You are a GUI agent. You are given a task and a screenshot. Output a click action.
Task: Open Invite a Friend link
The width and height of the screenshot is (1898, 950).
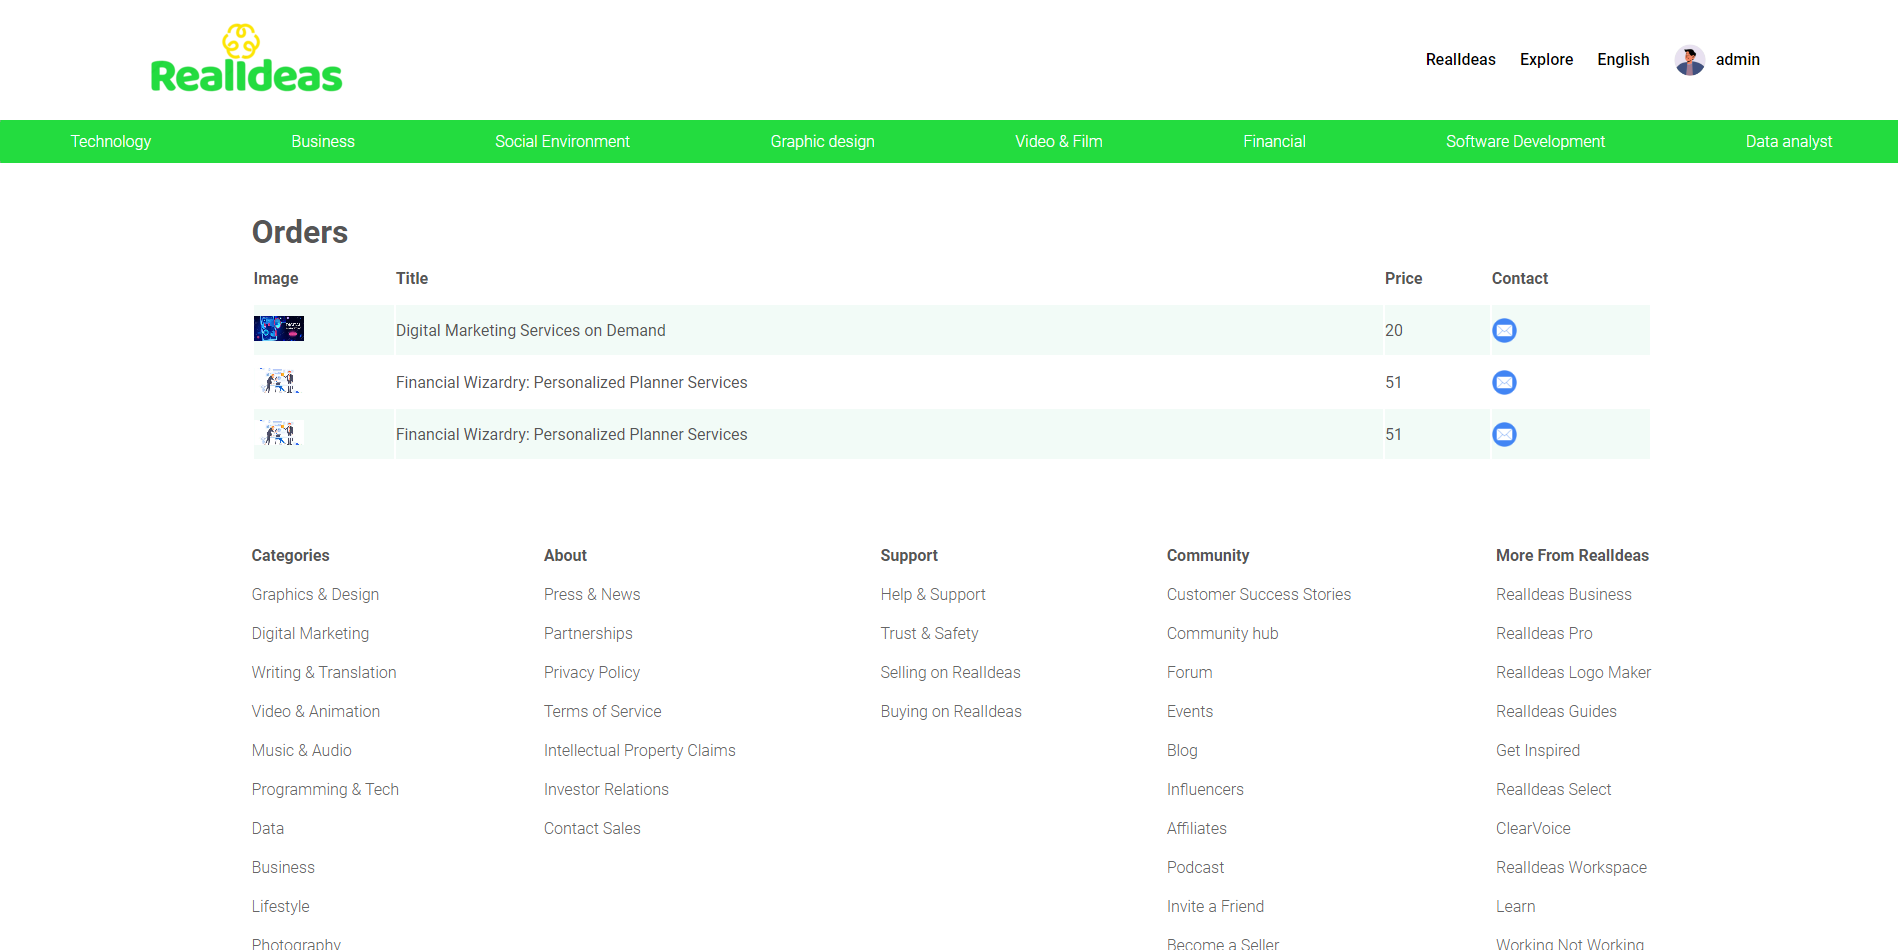point(1216,907)
